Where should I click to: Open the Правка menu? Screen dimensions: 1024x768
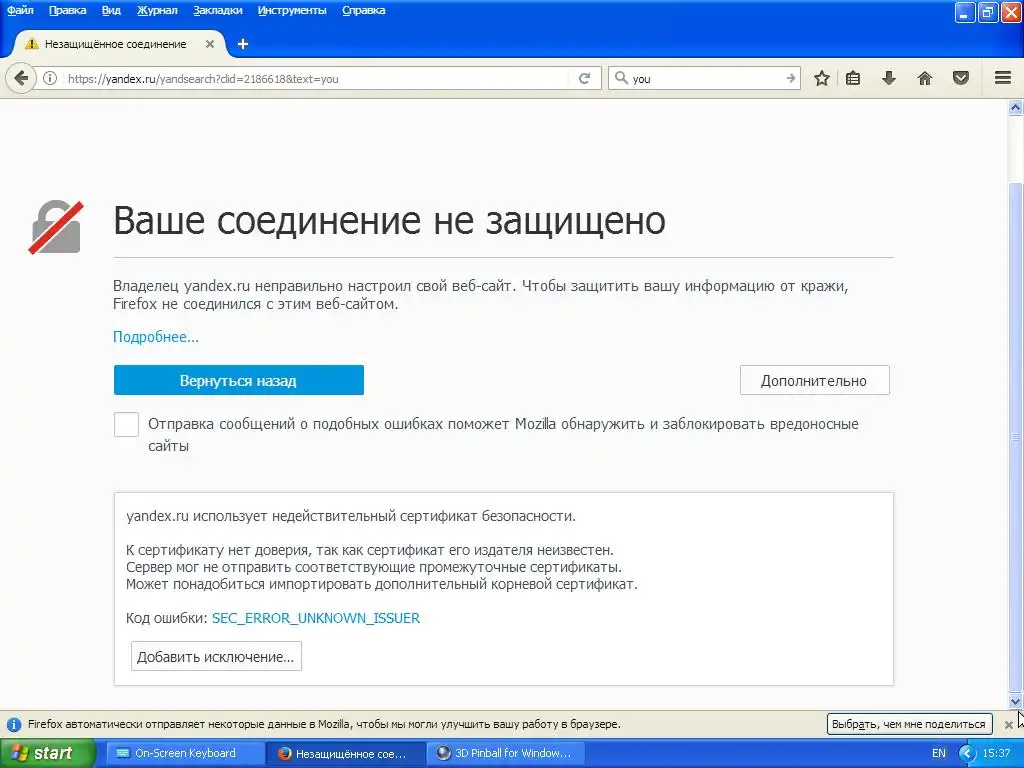point(67,10)
